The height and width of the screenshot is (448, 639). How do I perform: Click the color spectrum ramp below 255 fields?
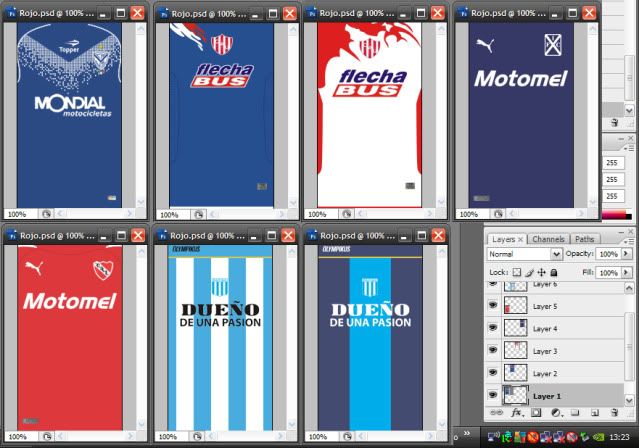[x=617, y=214]
